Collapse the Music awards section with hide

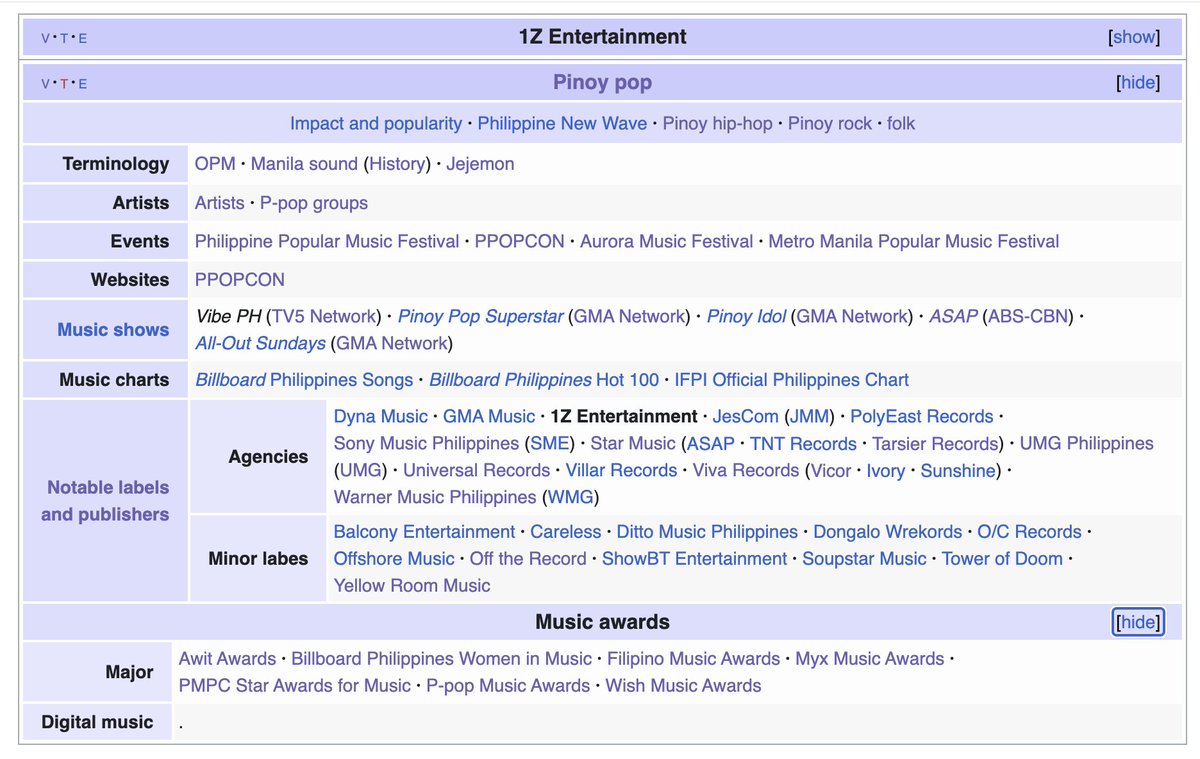click(x=1138, y=622)
